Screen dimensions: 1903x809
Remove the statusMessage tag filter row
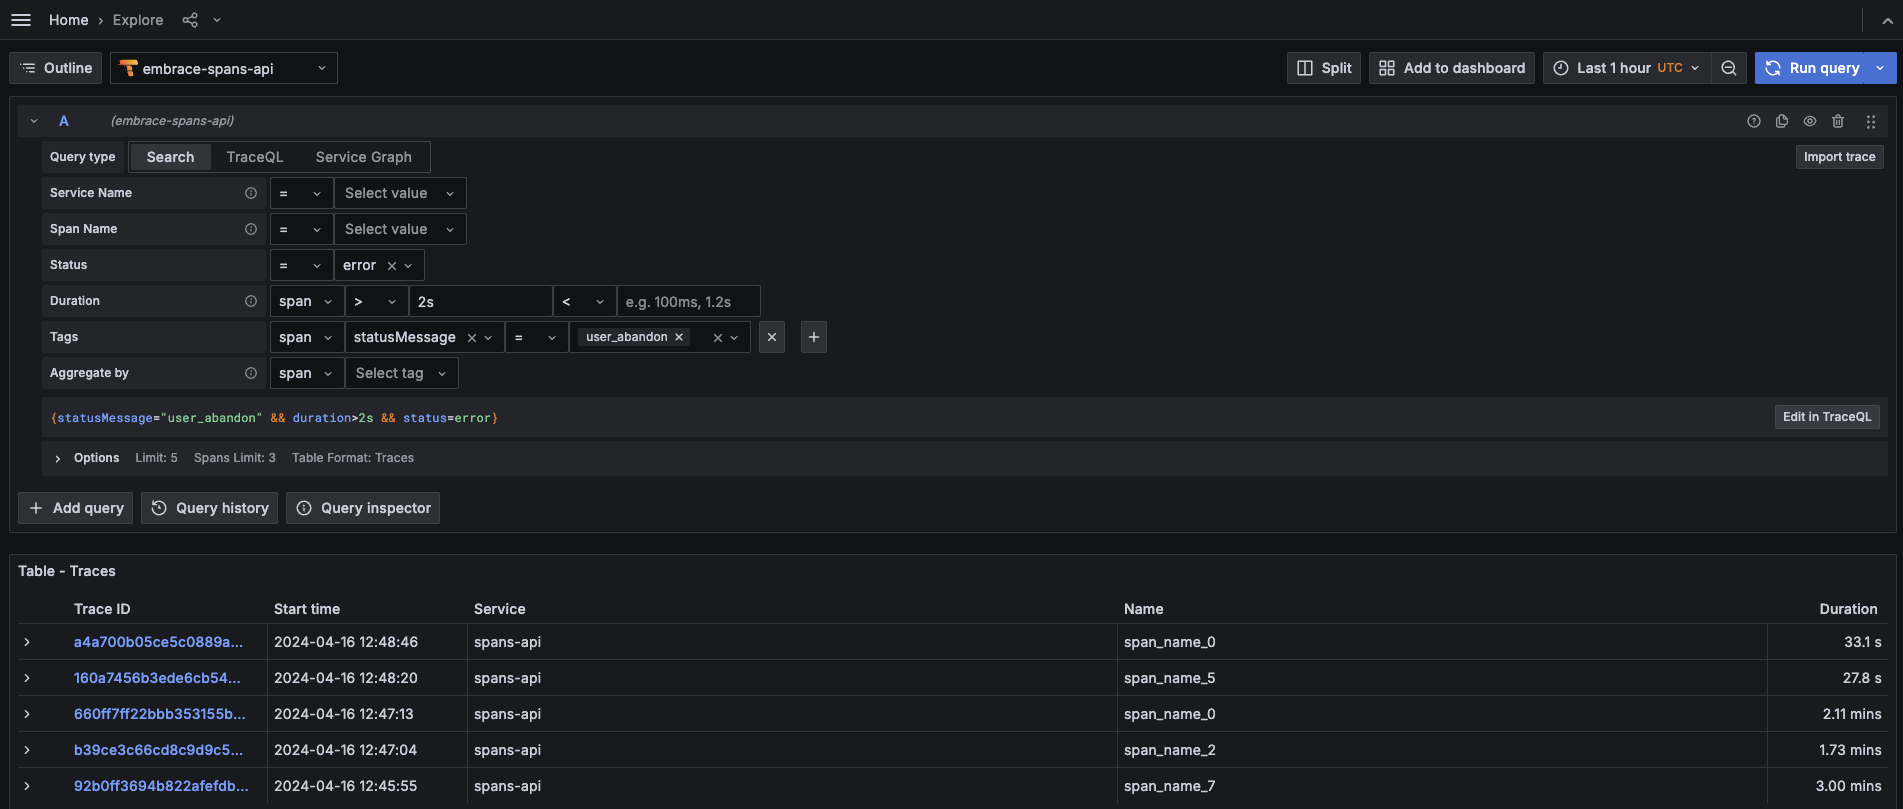coord(772,337)
